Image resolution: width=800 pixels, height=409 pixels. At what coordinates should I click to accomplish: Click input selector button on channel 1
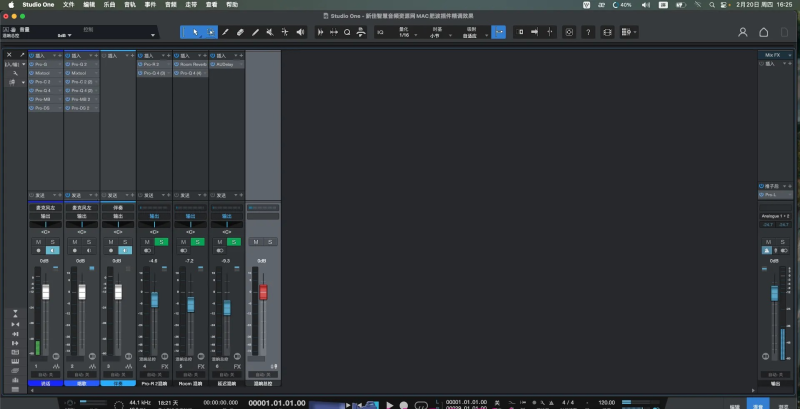pyautogui.click(x=45, y=208)
